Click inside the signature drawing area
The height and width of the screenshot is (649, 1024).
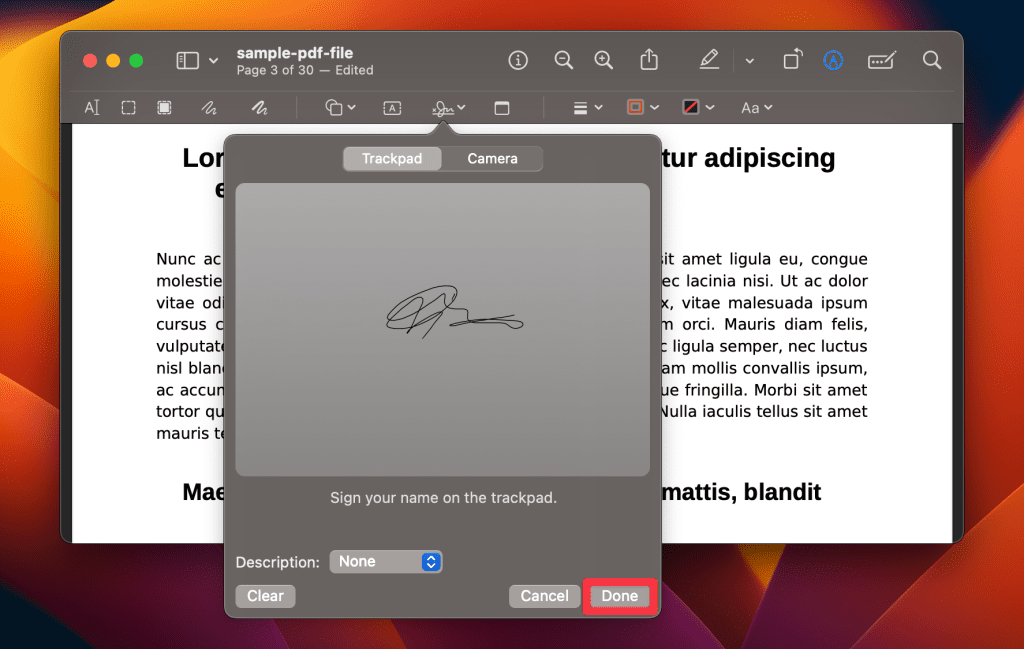[443, 329]
